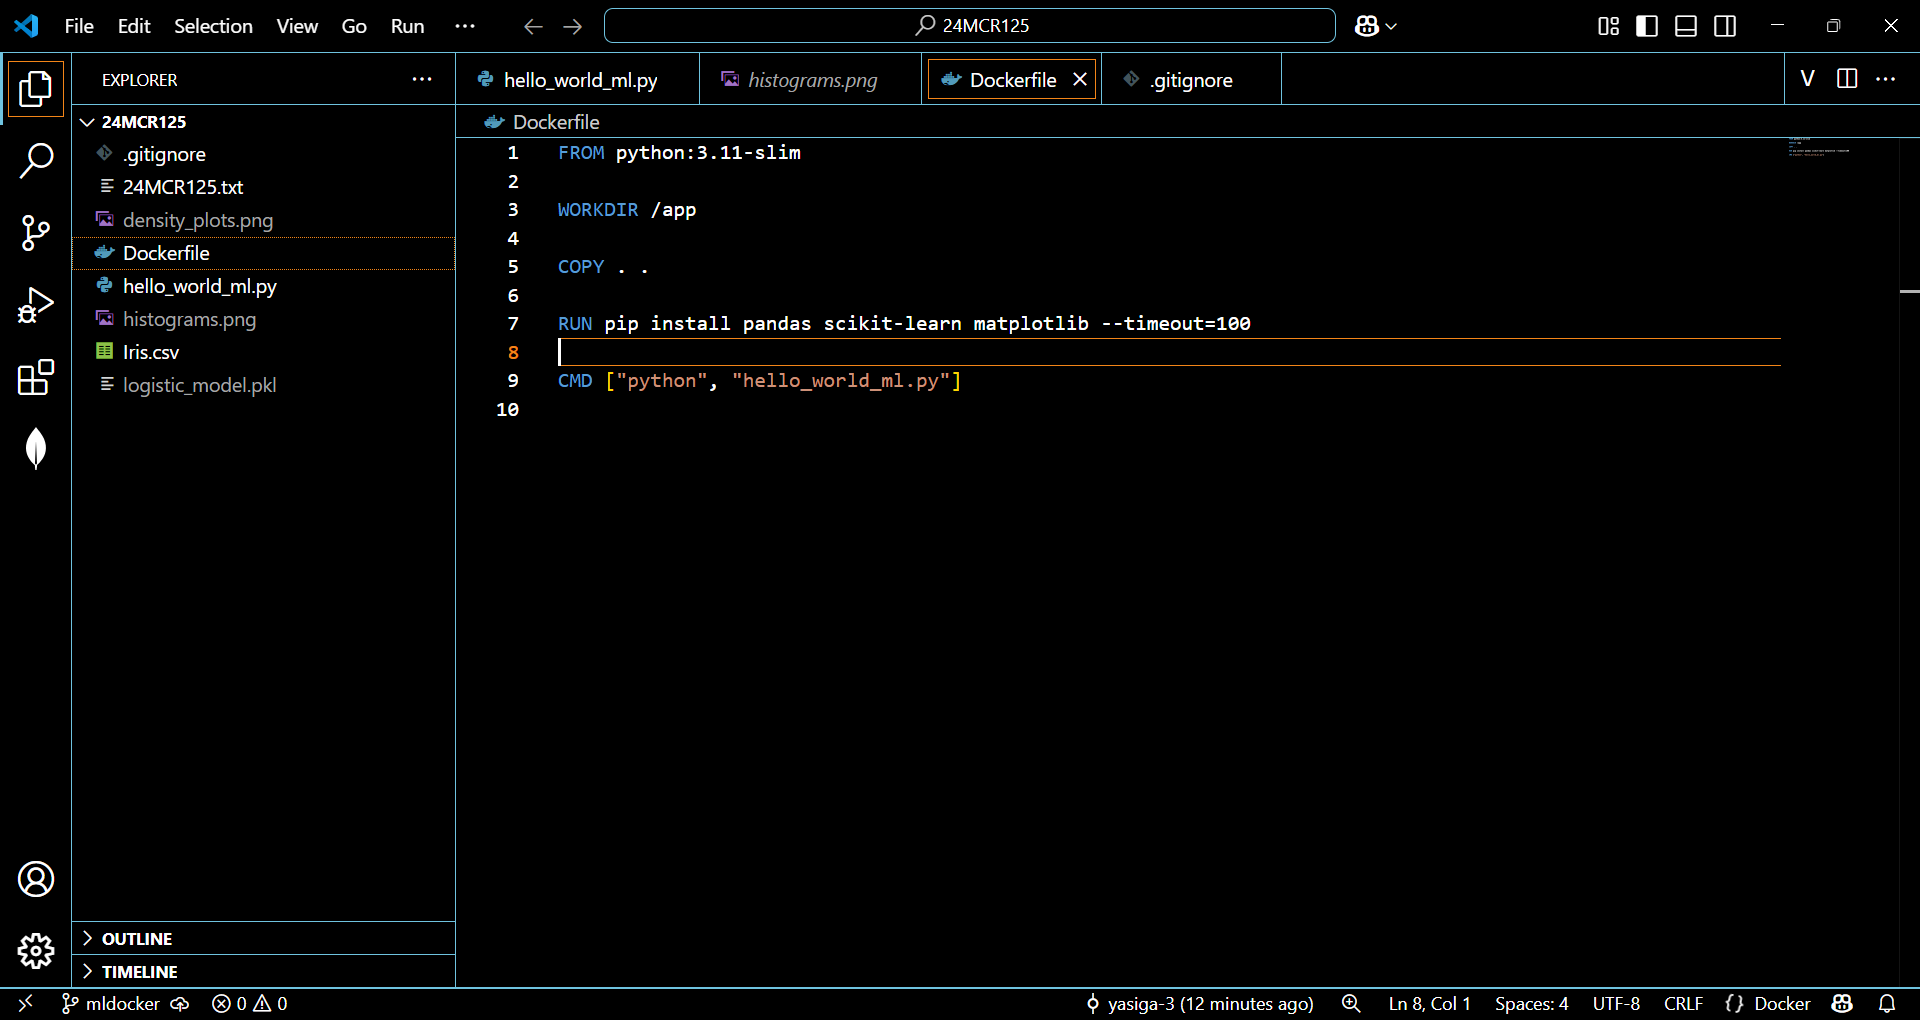Open the Go menu
Viewport: 1920px width, 1020px height.
(354, 26)
